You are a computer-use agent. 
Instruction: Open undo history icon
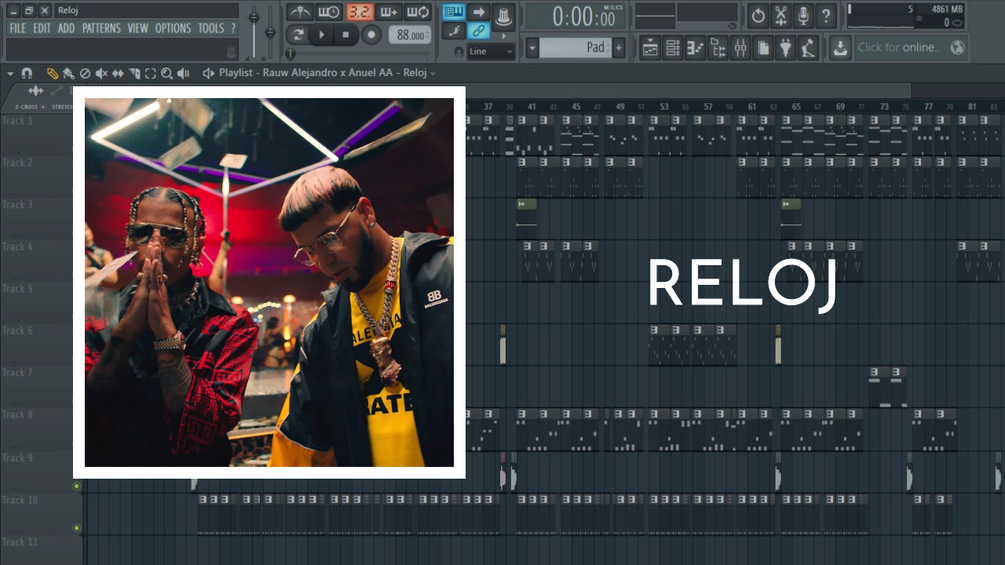[758, 16]
